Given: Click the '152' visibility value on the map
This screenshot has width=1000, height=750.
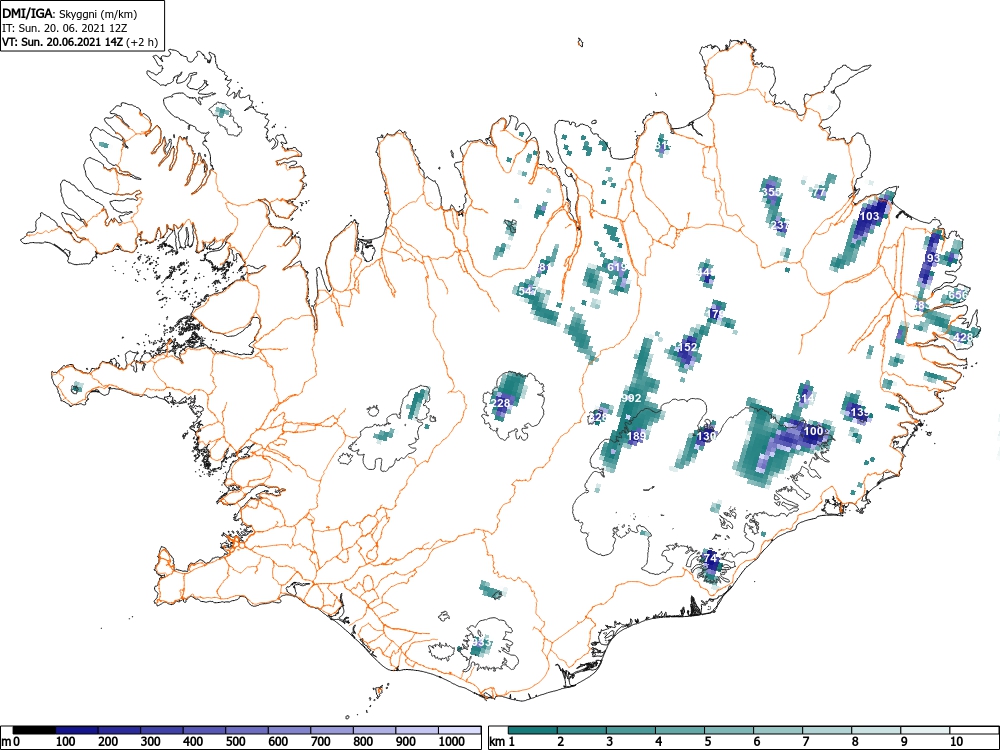Looking at the screenshot, I should click(687, 347).
